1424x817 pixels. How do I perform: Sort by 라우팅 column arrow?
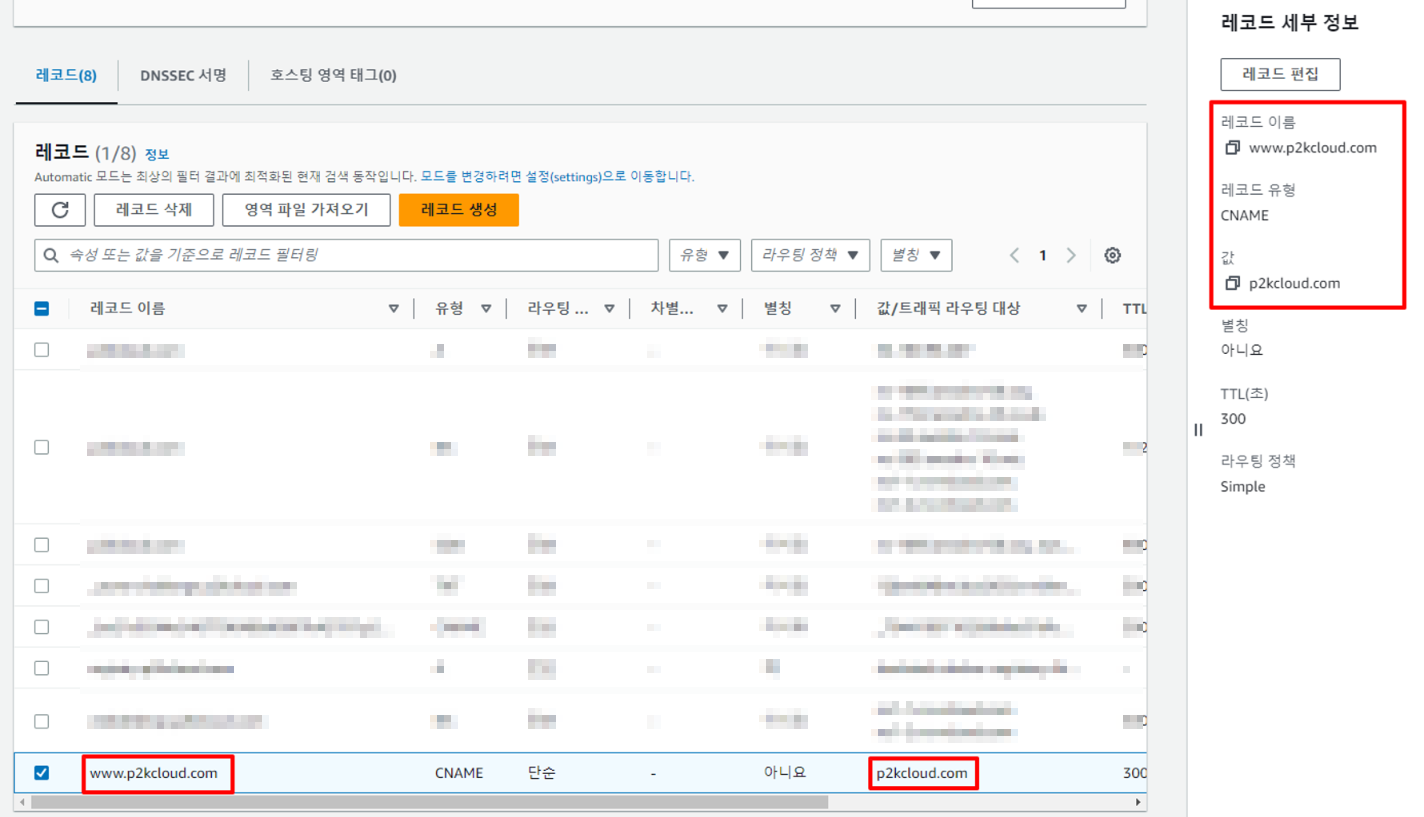(610, 309)
